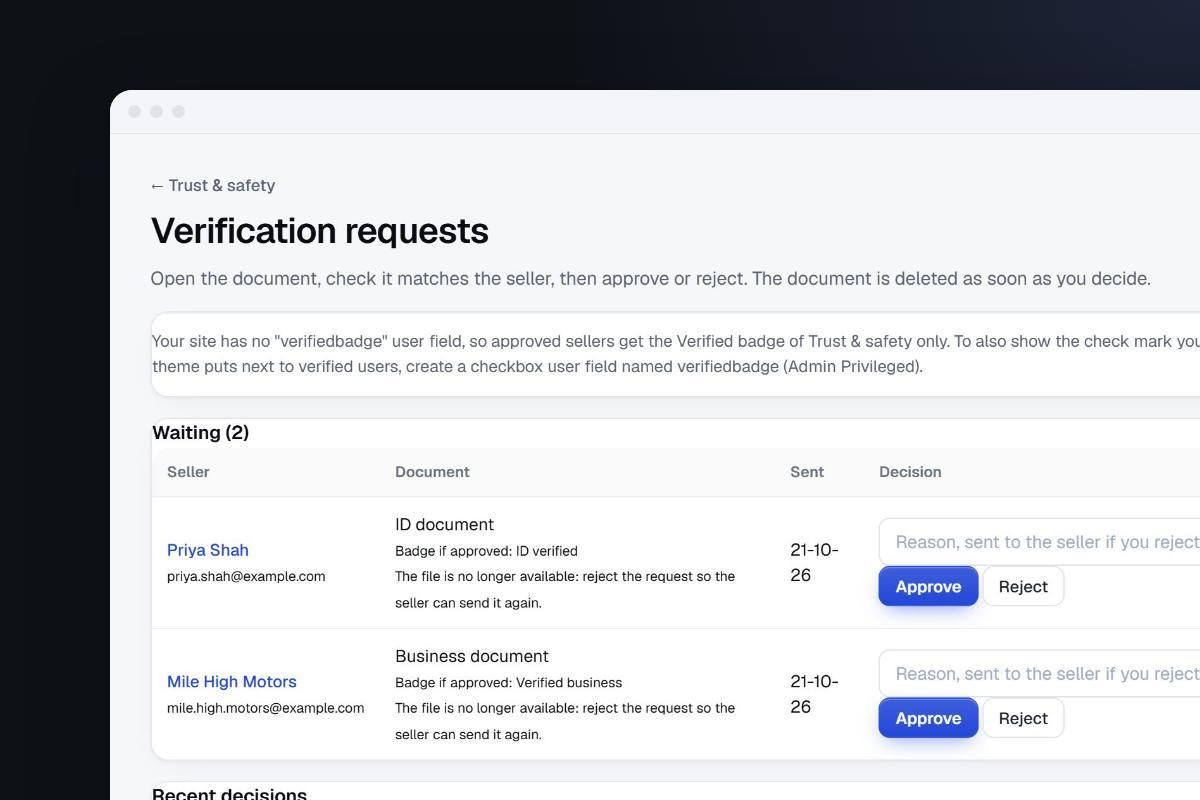Reject Priya Shah's ID document request
The width and height of the screenshot is (1200, 800).
tap(1023, 586)
